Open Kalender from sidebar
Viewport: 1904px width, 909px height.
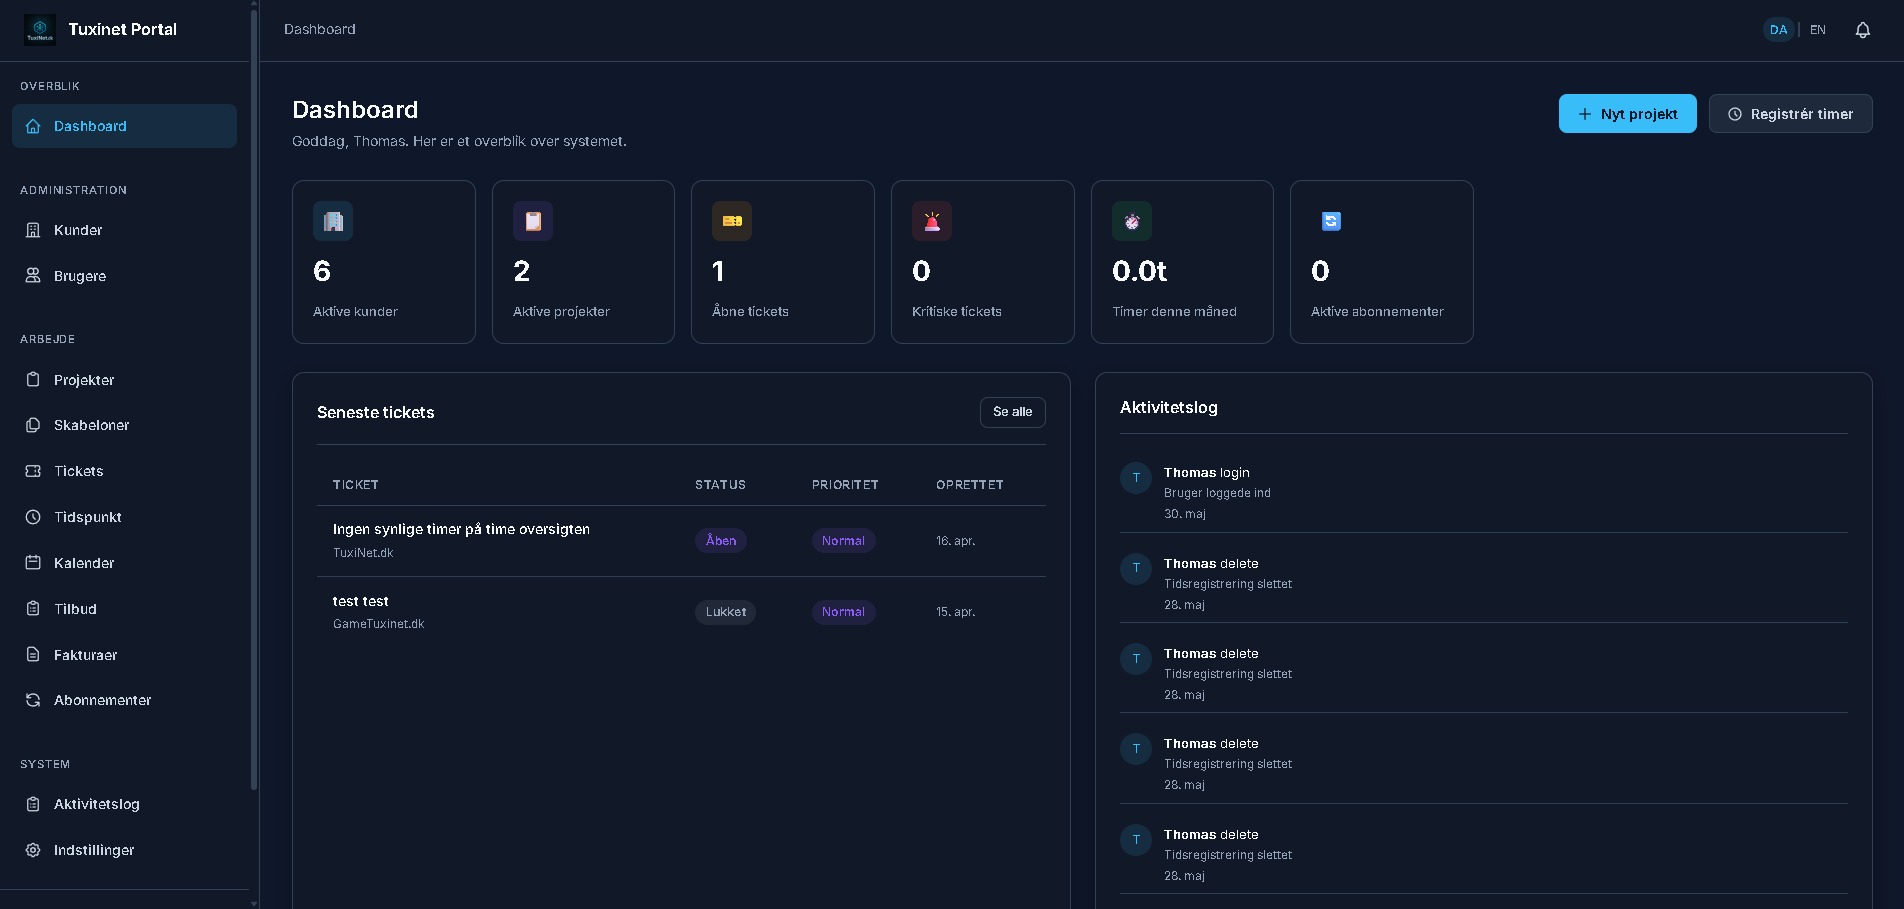[x=124, y=563]
